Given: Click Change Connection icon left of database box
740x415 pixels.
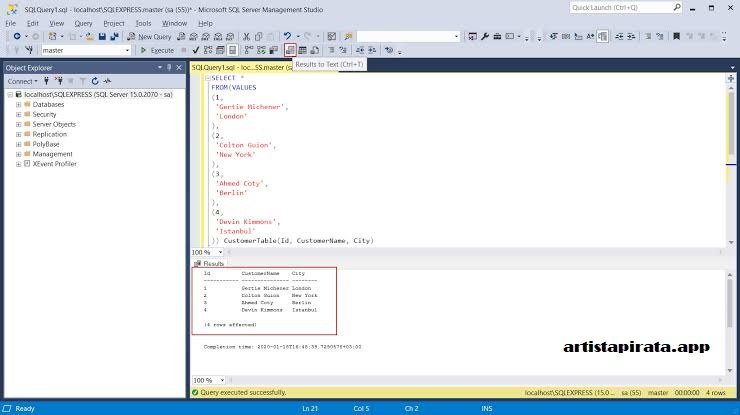Looking at the screenshot, I should click(29, 50).
